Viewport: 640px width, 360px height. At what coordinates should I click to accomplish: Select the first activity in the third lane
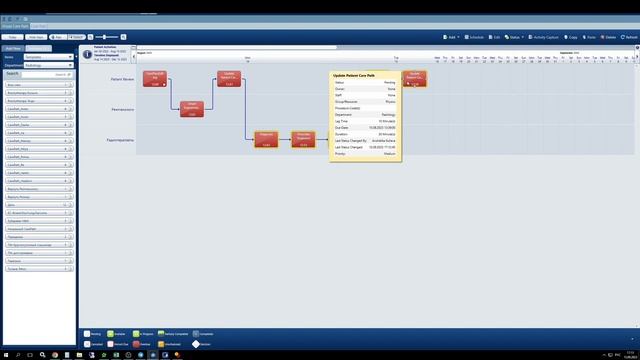coord(267,140)
